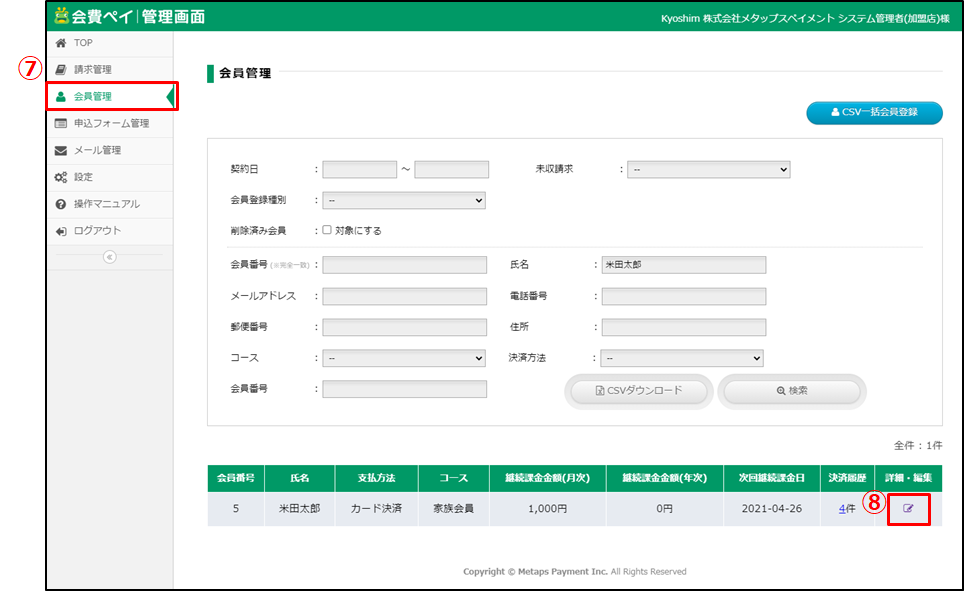Click the 検索 search button
The width and height of the screenshot is (964, 591).
(792, 391)
